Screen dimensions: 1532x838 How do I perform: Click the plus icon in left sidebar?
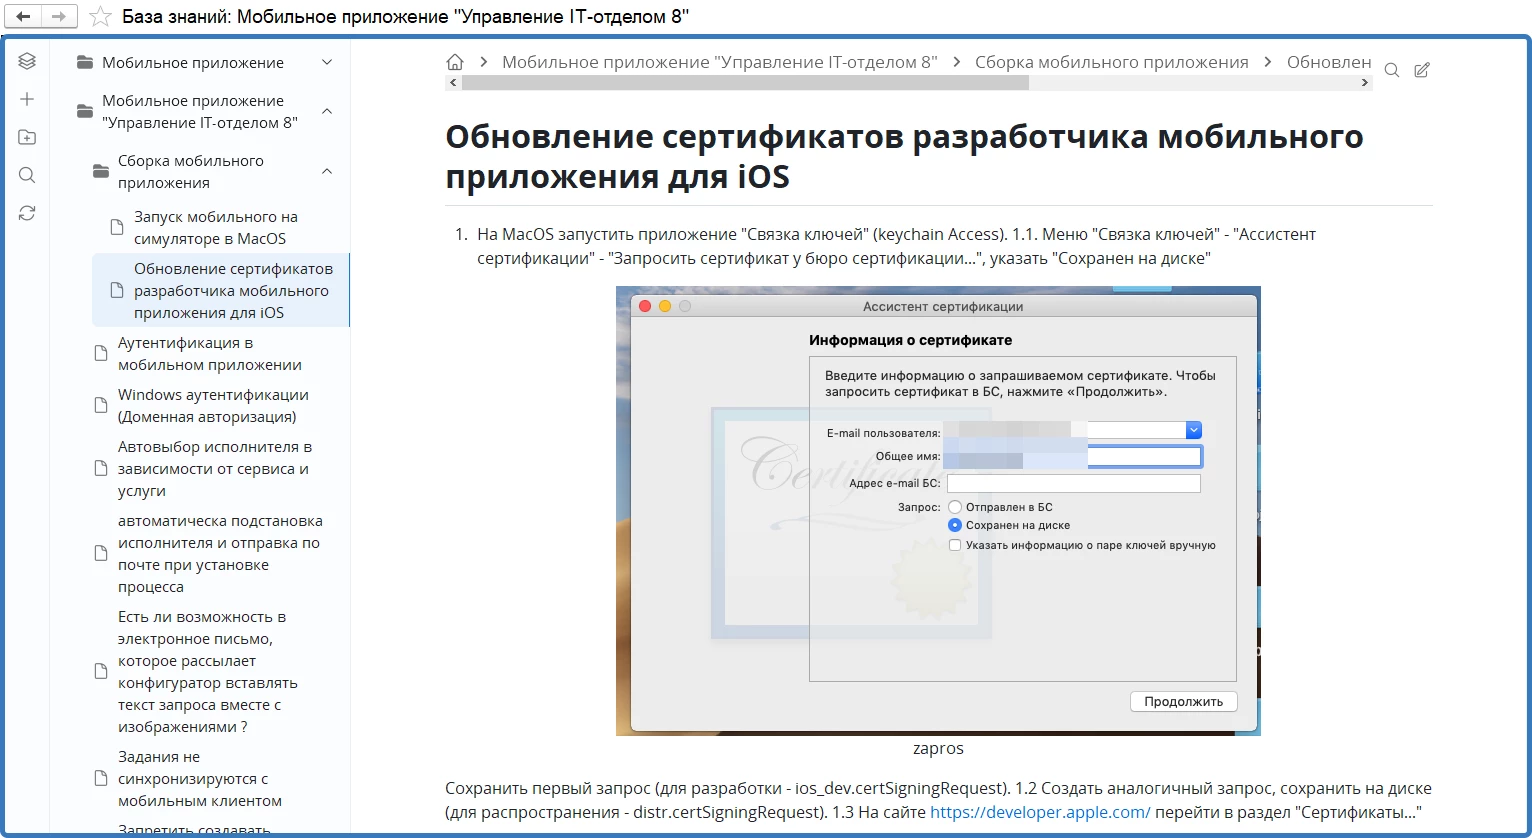coord(27,99)
